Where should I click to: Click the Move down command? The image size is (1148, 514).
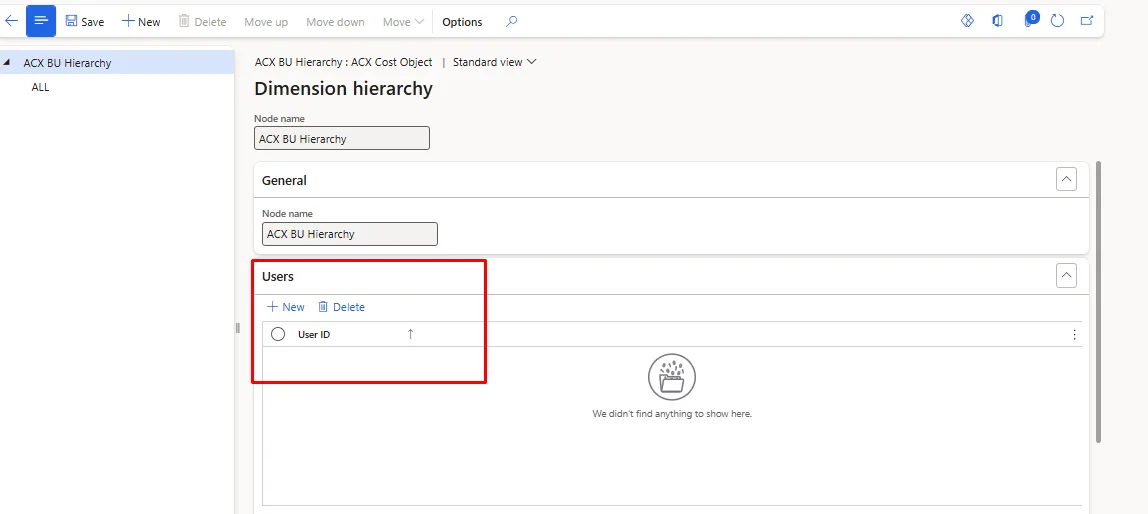click(335, 22)
